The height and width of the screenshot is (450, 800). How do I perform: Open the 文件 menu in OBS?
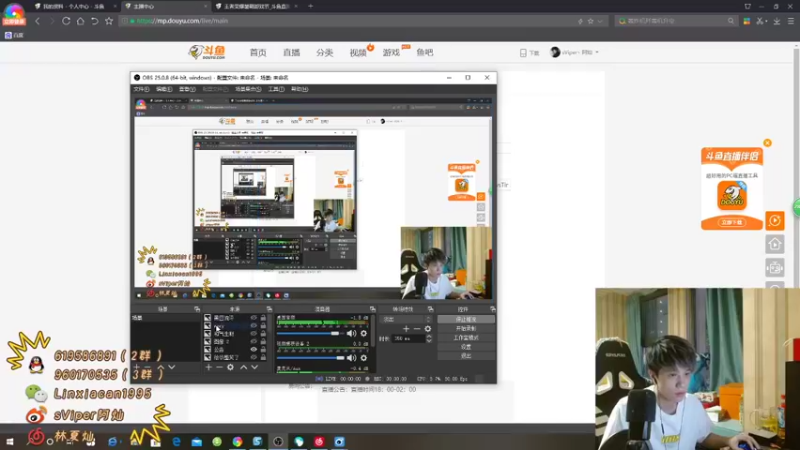click(x=141, y=89)
